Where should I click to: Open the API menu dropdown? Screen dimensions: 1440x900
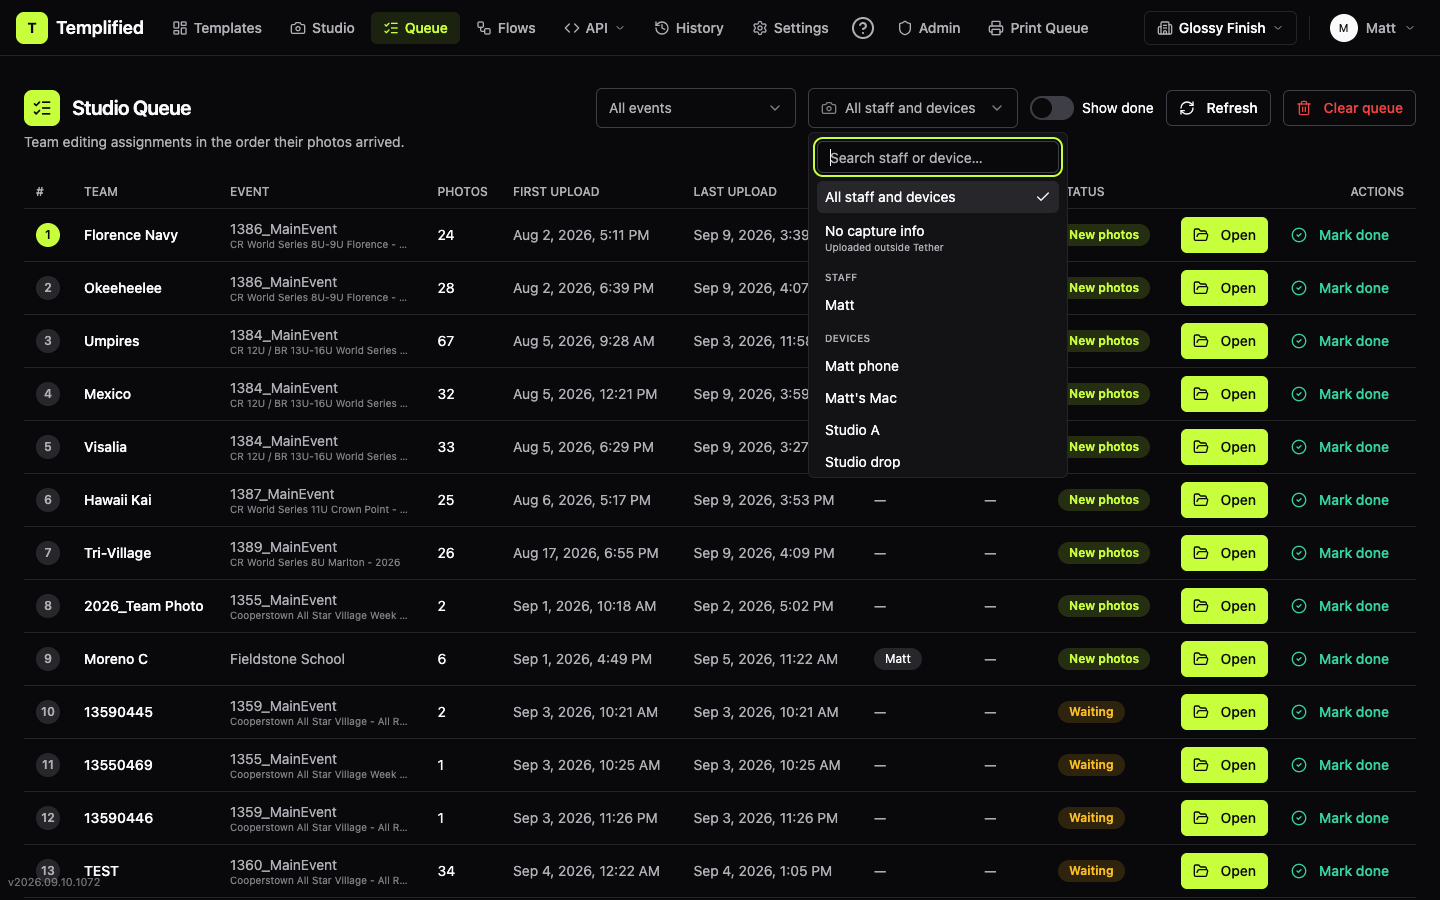tap(594, 28)
